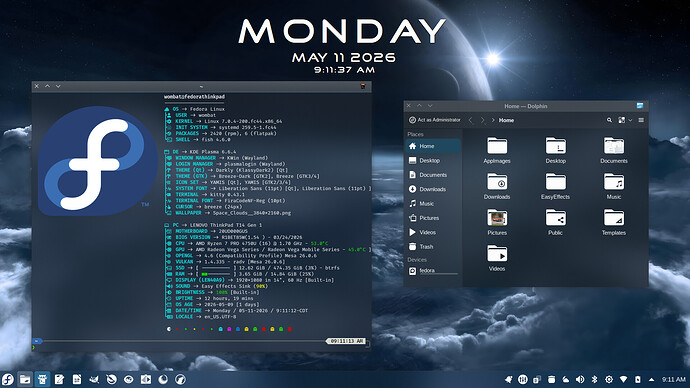This screenshot has height=388, width=690.
Task: Launch the text editor taskbar icon
Action: coord(59,379)
